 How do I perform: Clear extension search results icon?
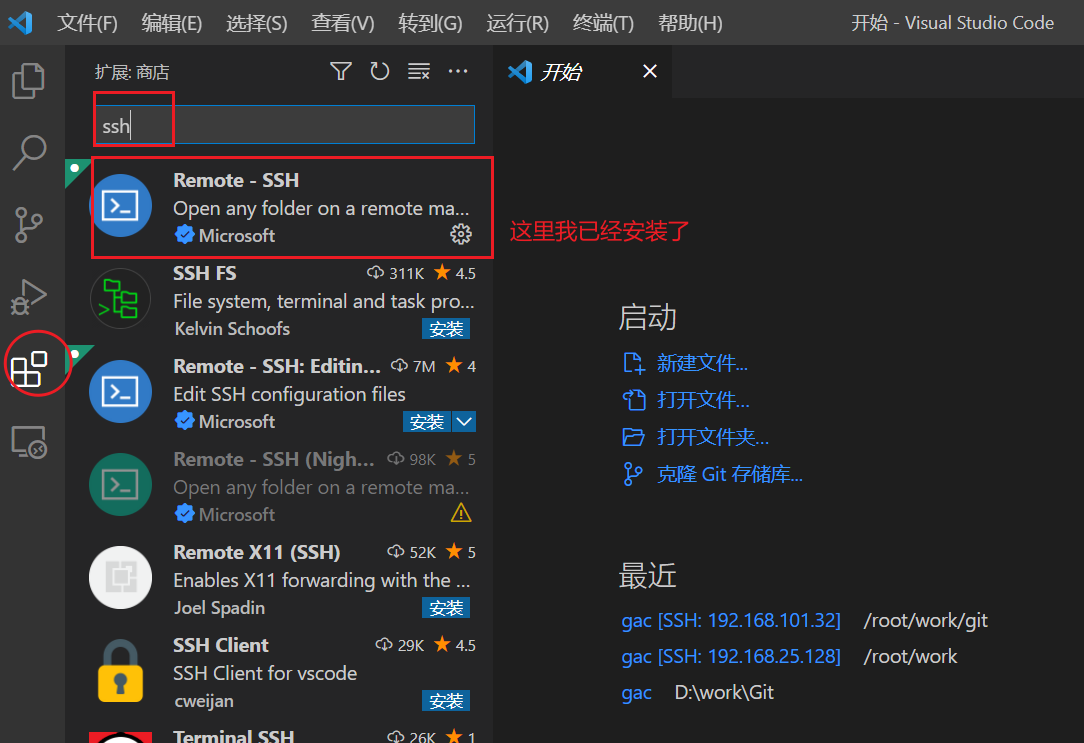point(418,71)
